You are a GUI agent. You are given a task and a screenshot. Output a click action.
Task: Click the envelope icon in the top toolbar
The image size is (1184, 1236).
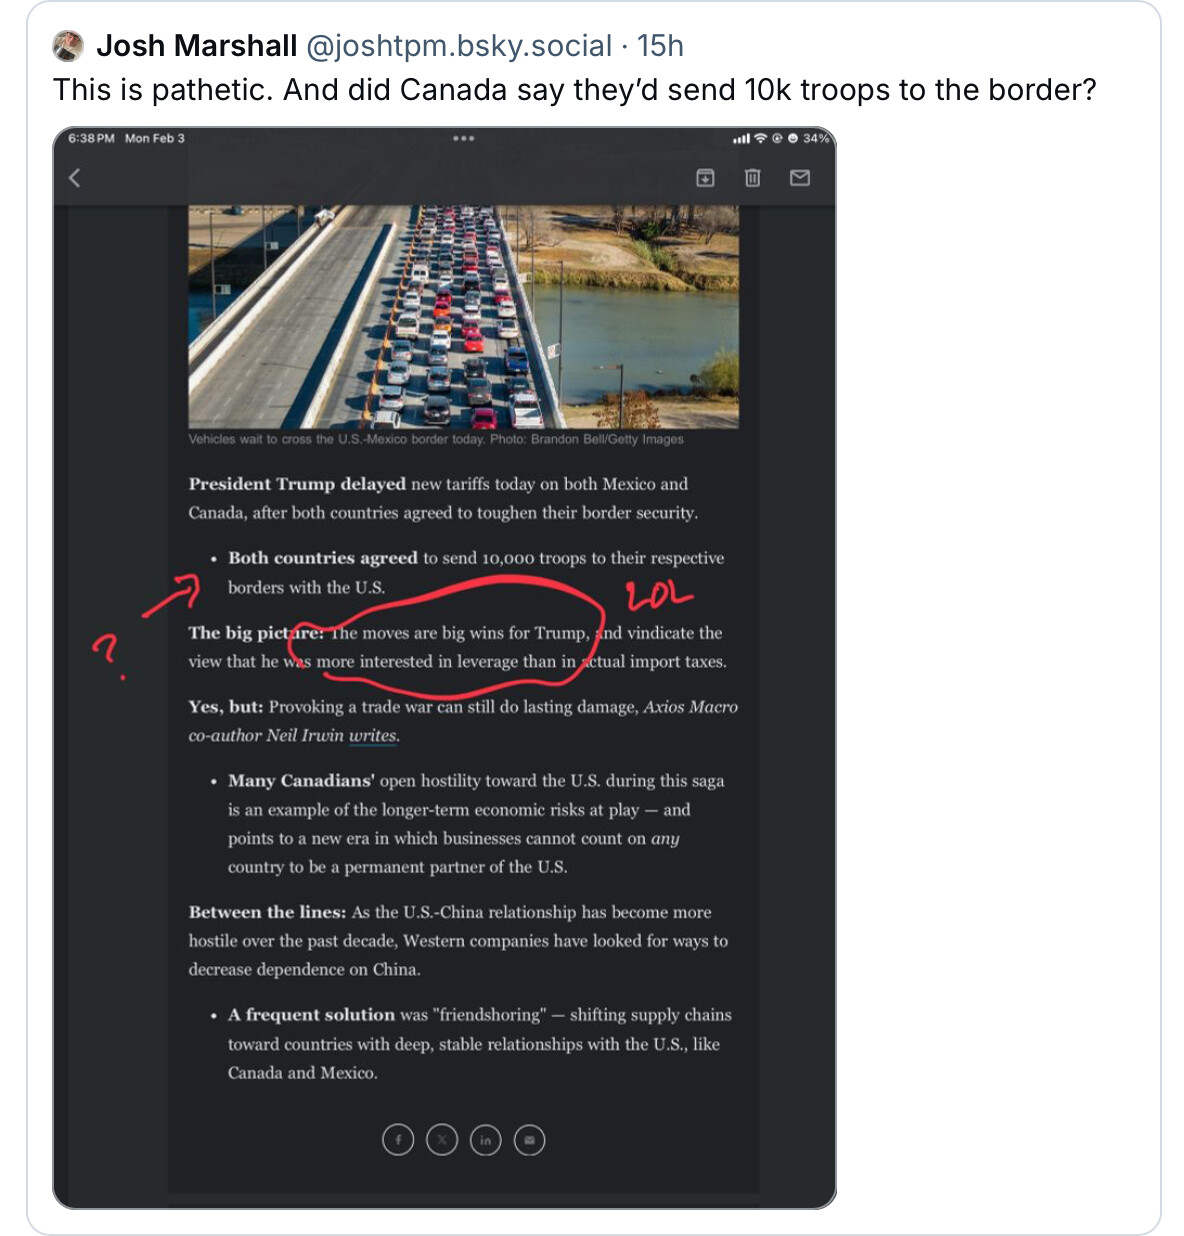[x=800, y=178]
